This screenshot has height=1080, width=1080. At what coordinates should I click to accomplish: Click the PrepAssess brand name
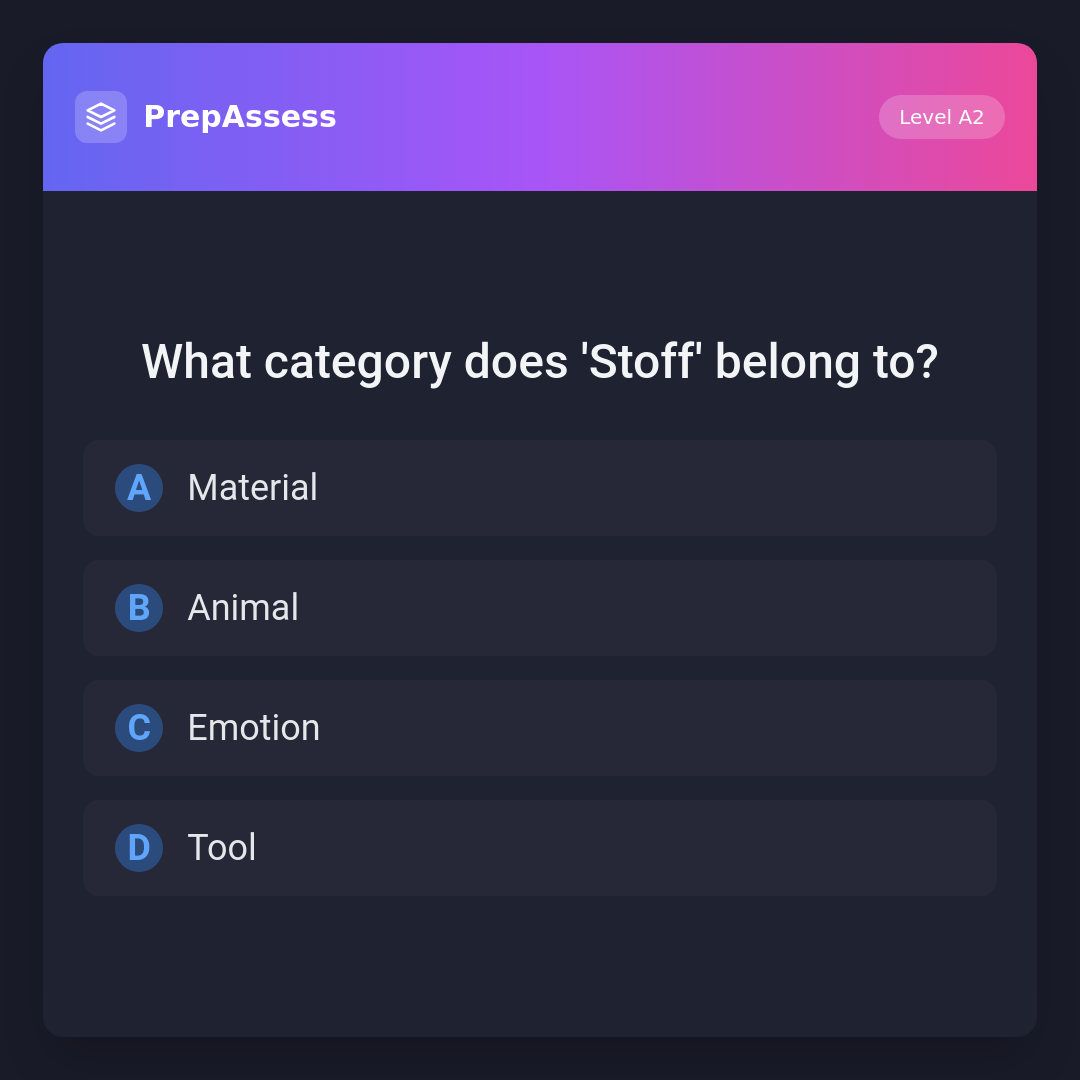(x=240, y=117)
